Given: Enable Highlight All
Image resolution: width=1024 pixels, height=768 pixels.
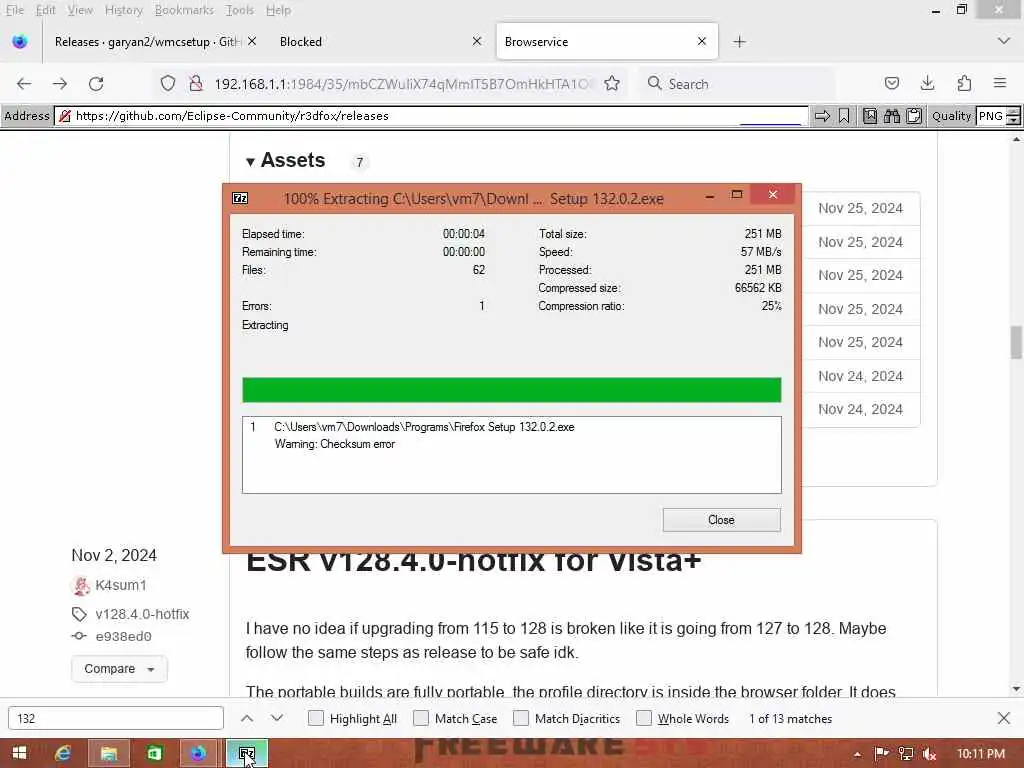Looking at the screenshot, I should pos(315,718).
